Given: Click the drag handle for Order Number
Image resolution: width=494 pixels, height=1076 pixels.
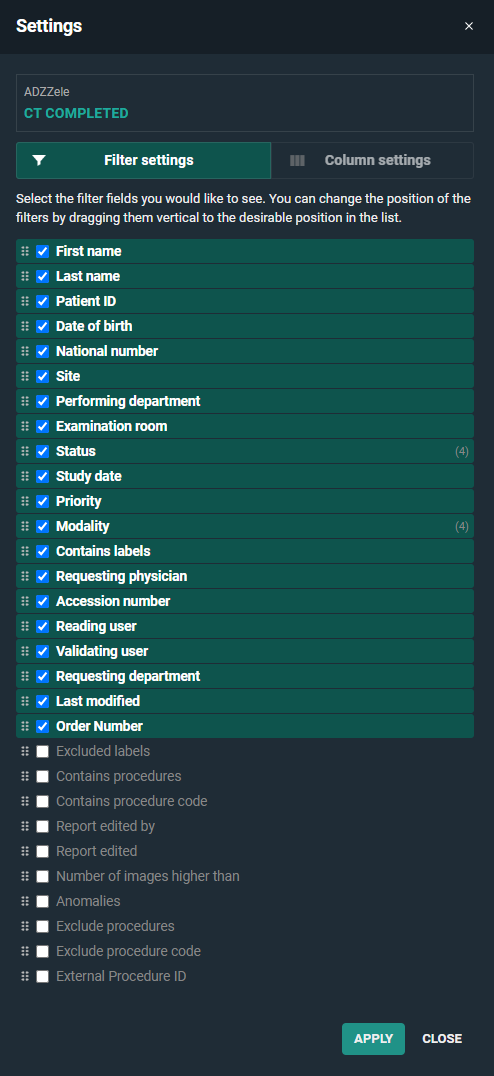Looking at the screenshot, I should 25,726.
